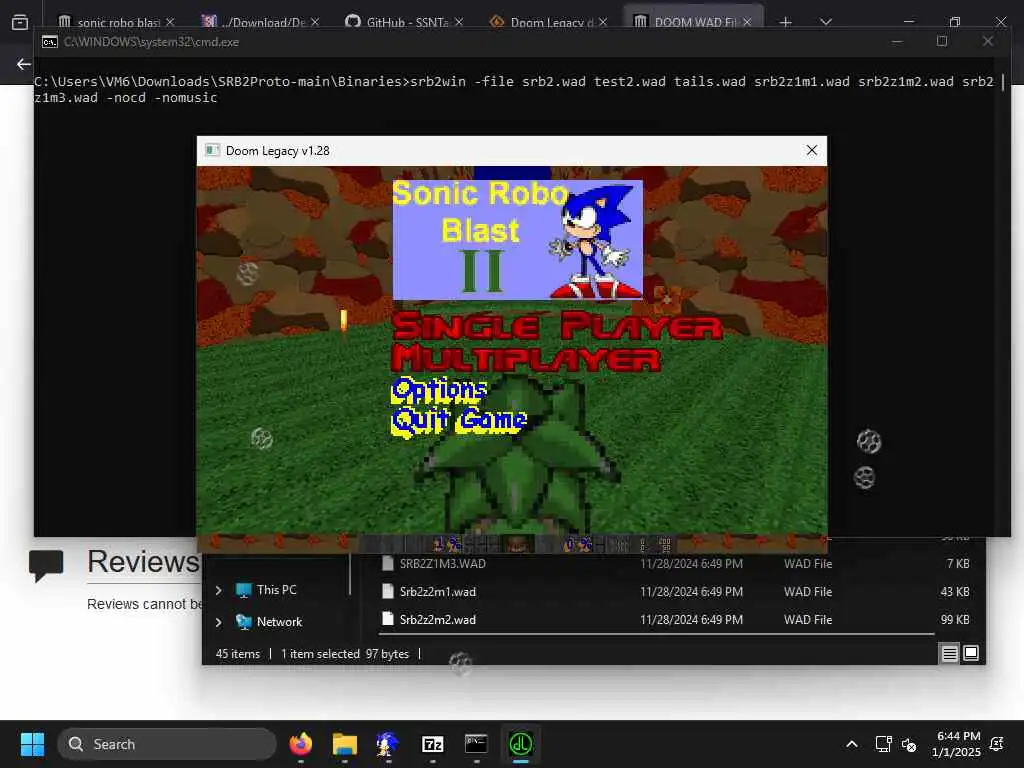This screenshot has height=768, width=1024.
Task: Switch Explorer to details view
Action: click(950, 653)
